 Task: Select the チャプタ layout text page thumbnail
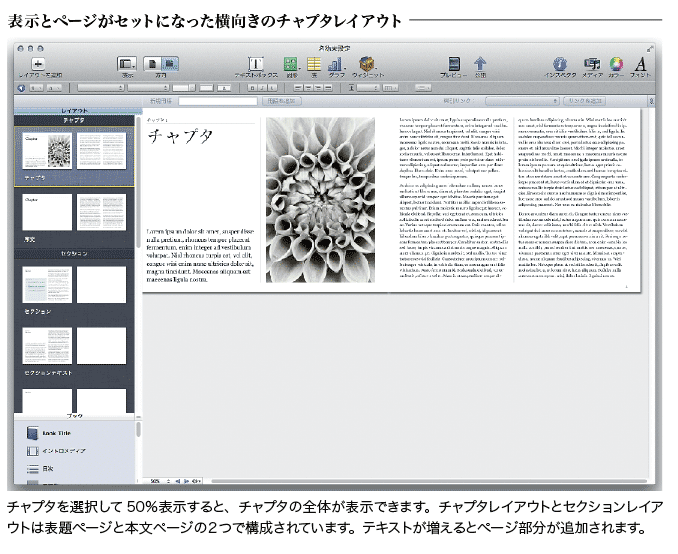(102, 151)
